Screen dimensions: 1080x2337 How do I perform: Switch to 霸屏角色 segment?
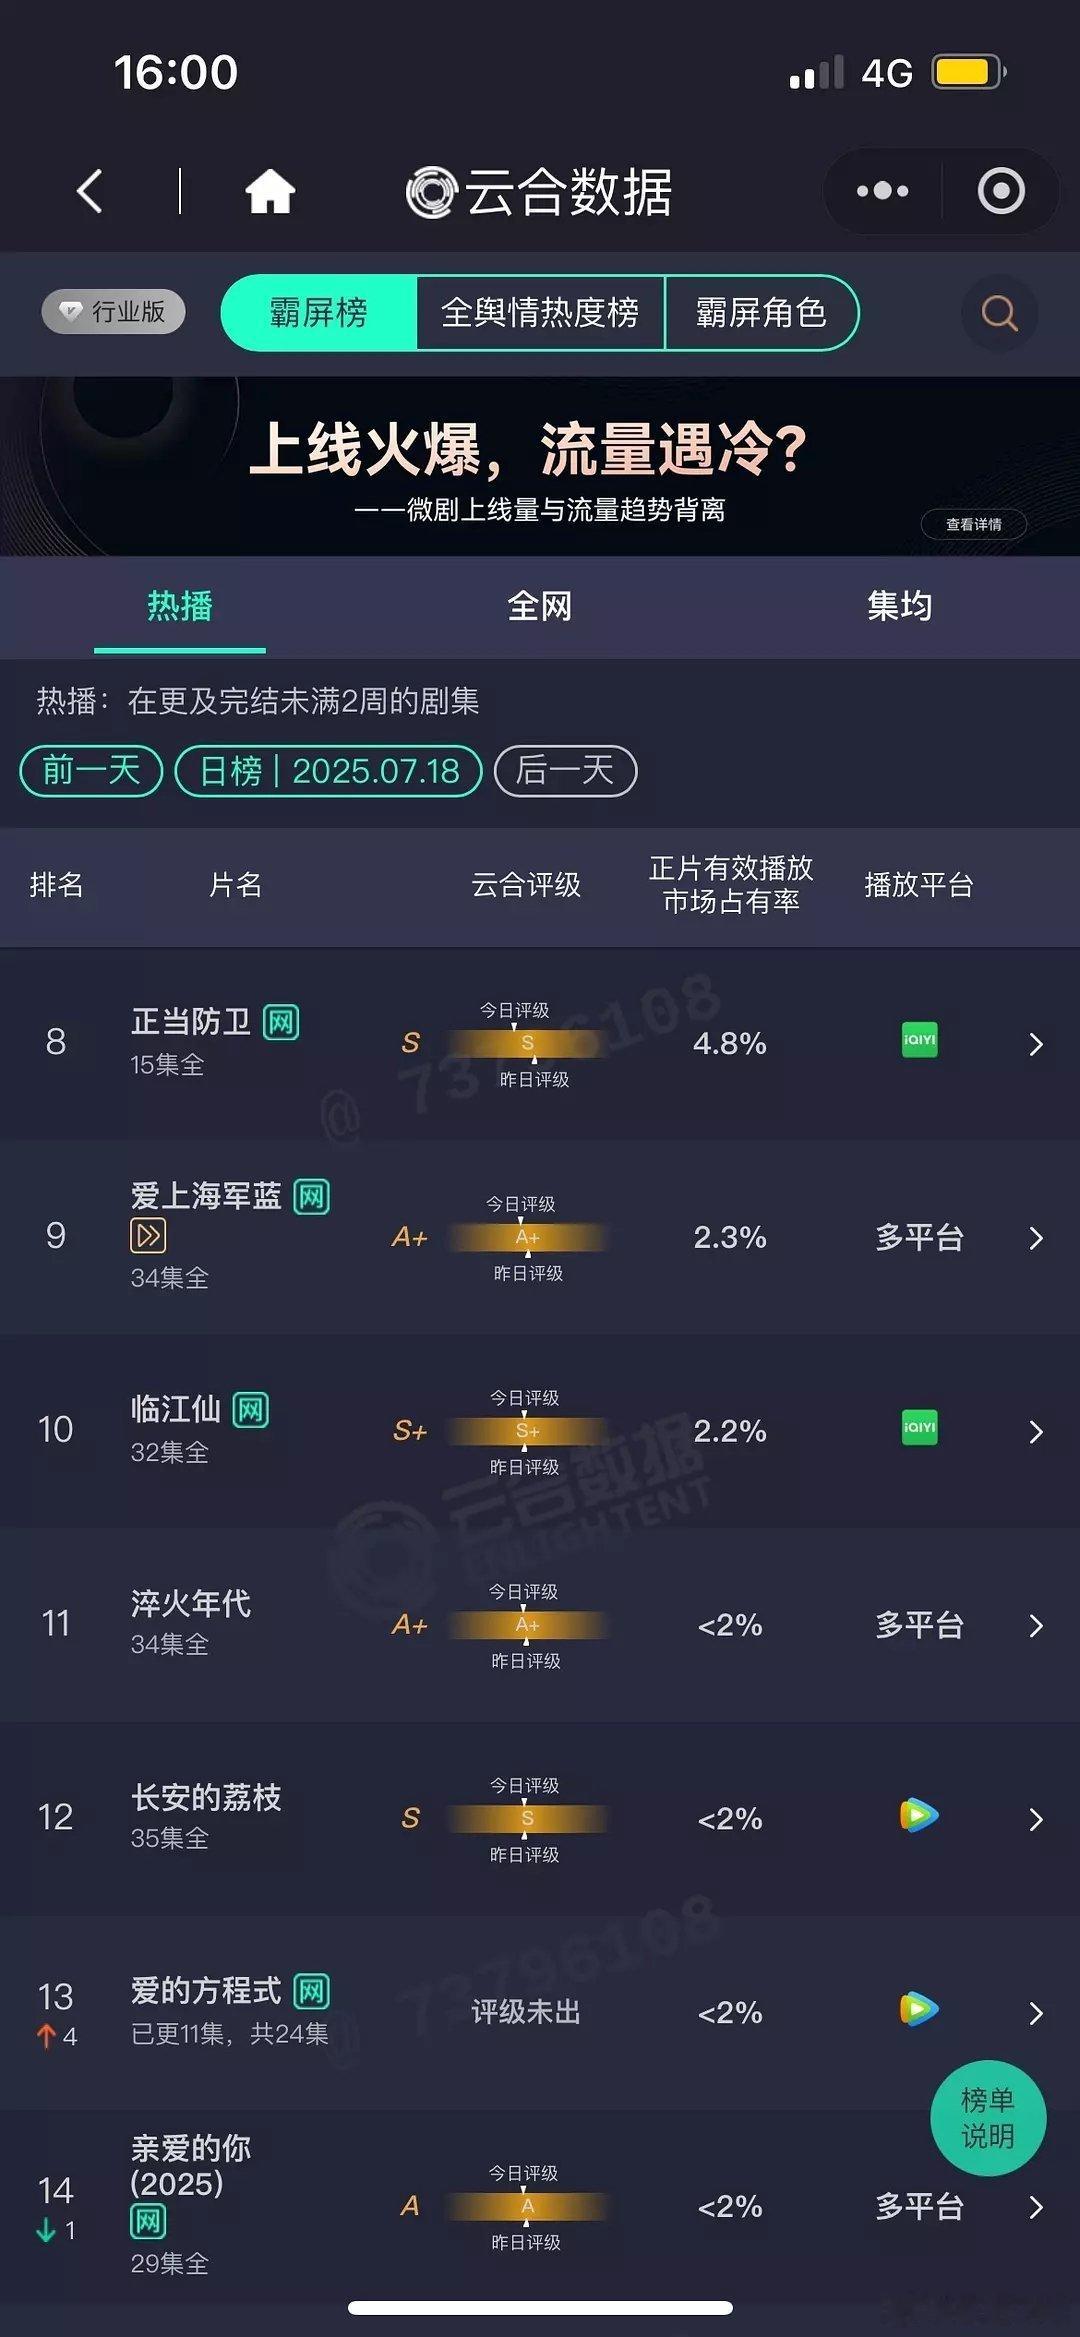click(x=761, y=313)
